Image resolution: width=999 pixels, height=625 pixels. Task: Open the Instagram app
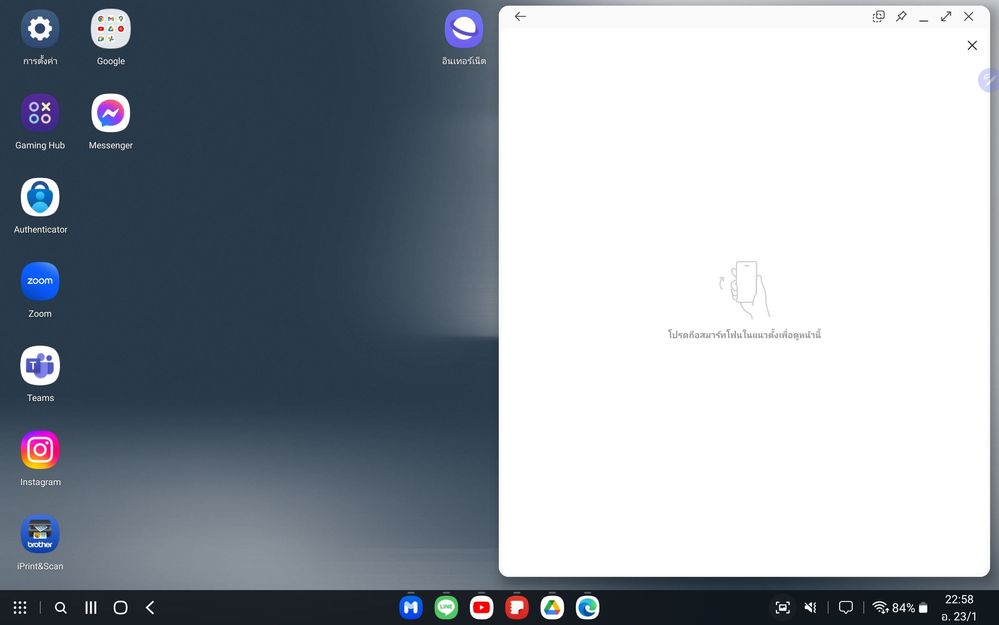40,450
